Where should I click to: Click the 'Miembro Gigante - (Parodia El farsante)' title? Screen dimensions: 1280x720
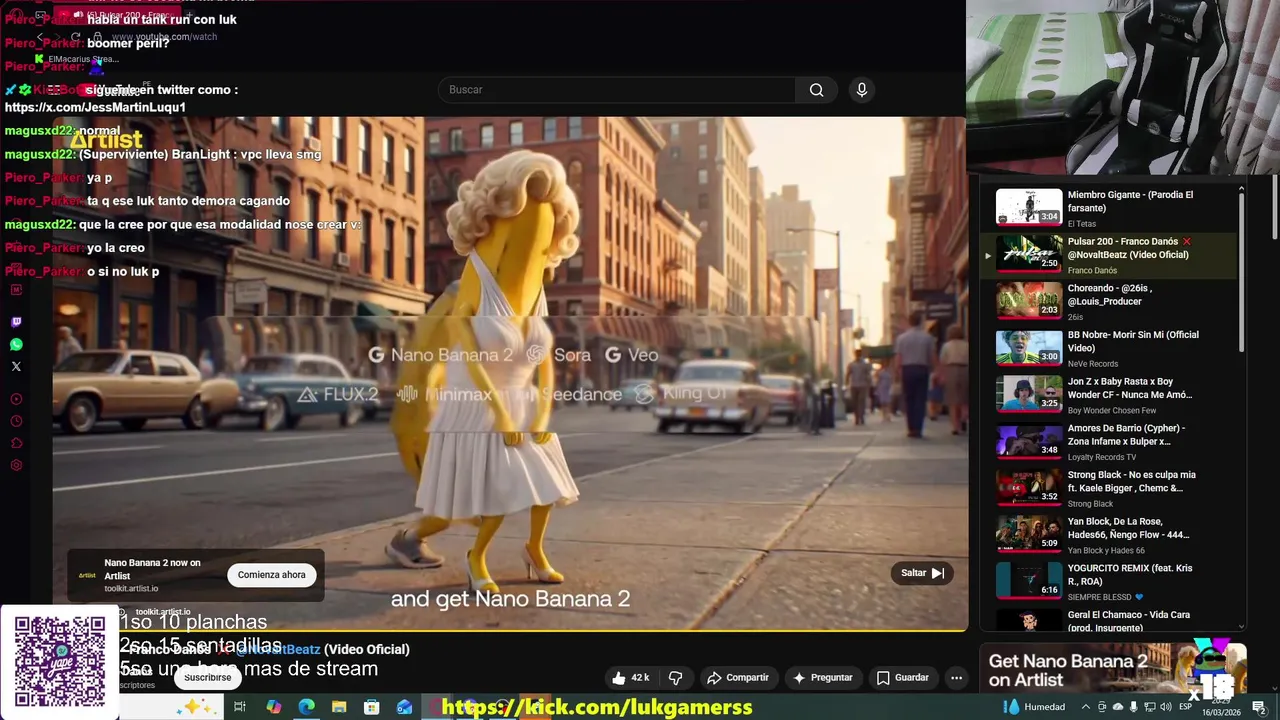click(1130, 201)
